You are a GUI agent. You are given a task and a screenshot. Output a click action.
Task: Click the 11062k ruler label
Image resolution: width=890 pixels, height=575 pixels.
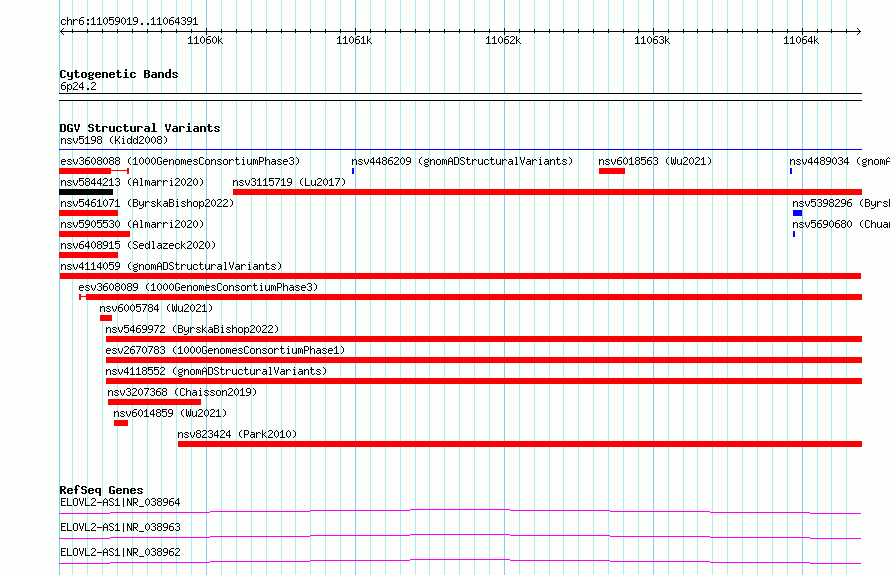click(x=503, y=40)
